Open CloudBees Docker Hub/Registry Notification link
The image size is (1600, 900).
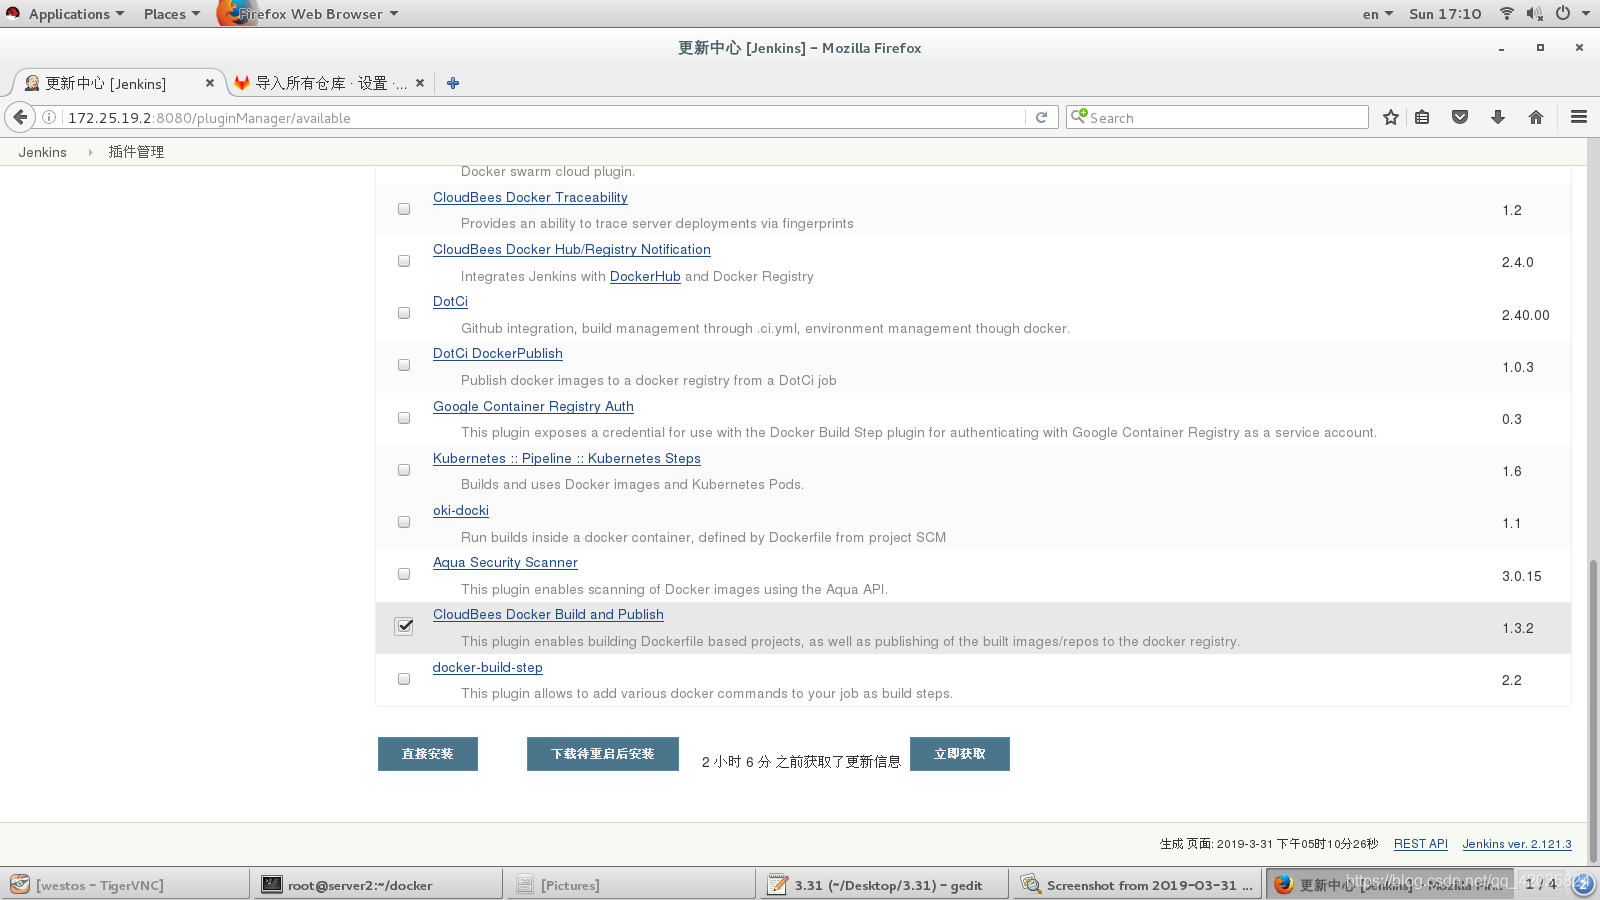click(572, 249)
